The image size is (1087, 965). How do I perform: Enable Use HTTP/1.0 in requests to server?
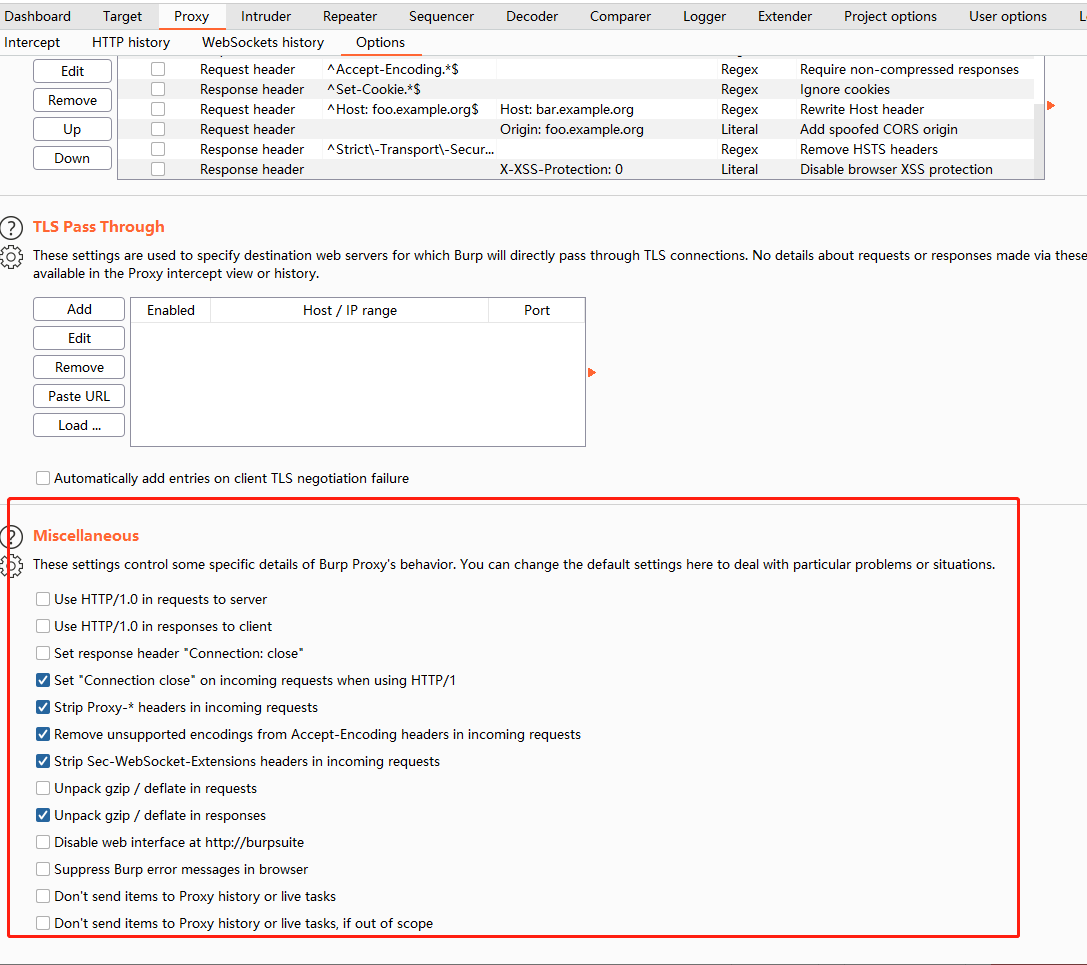click(x=43, y=600)
